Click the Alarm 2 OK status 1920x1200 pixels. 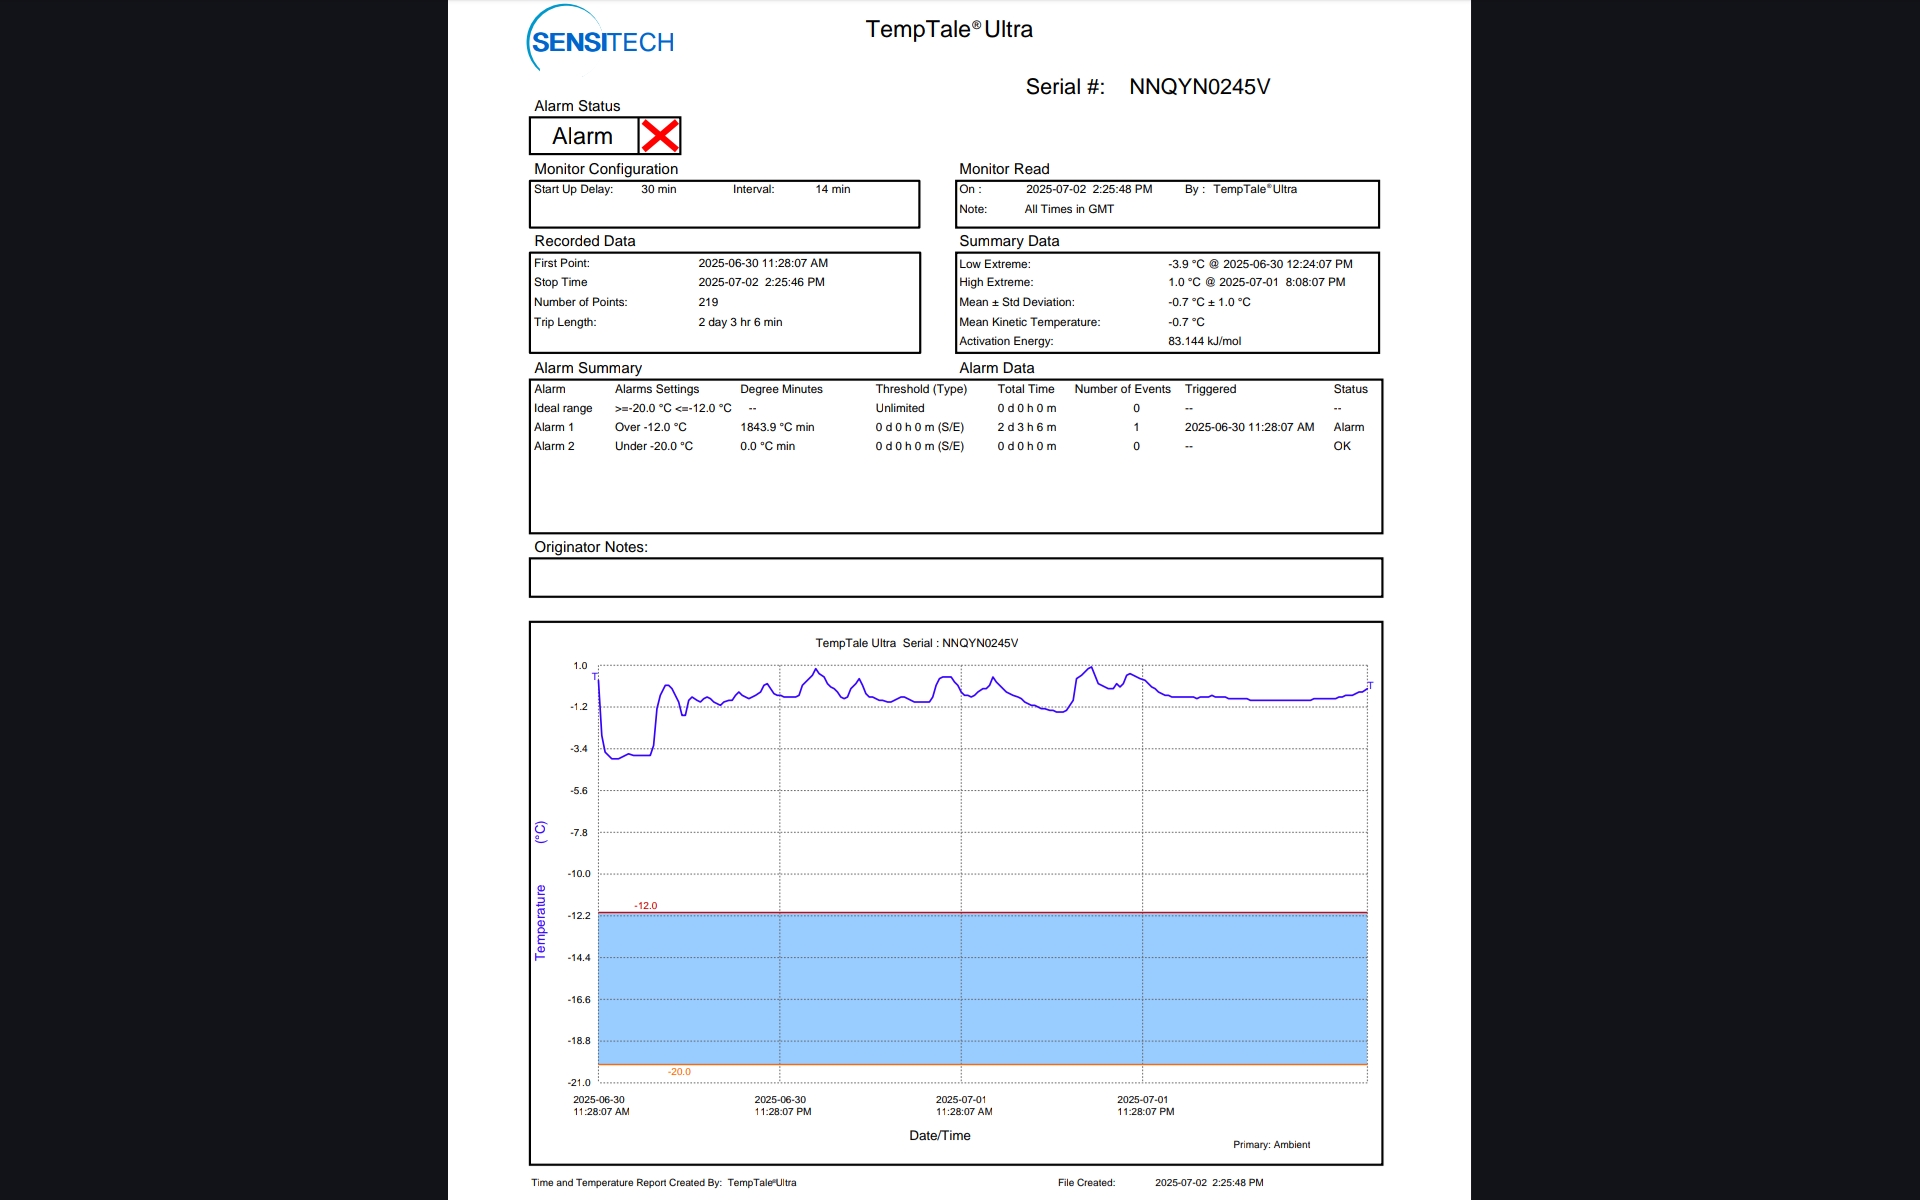tap(1341, 446)
